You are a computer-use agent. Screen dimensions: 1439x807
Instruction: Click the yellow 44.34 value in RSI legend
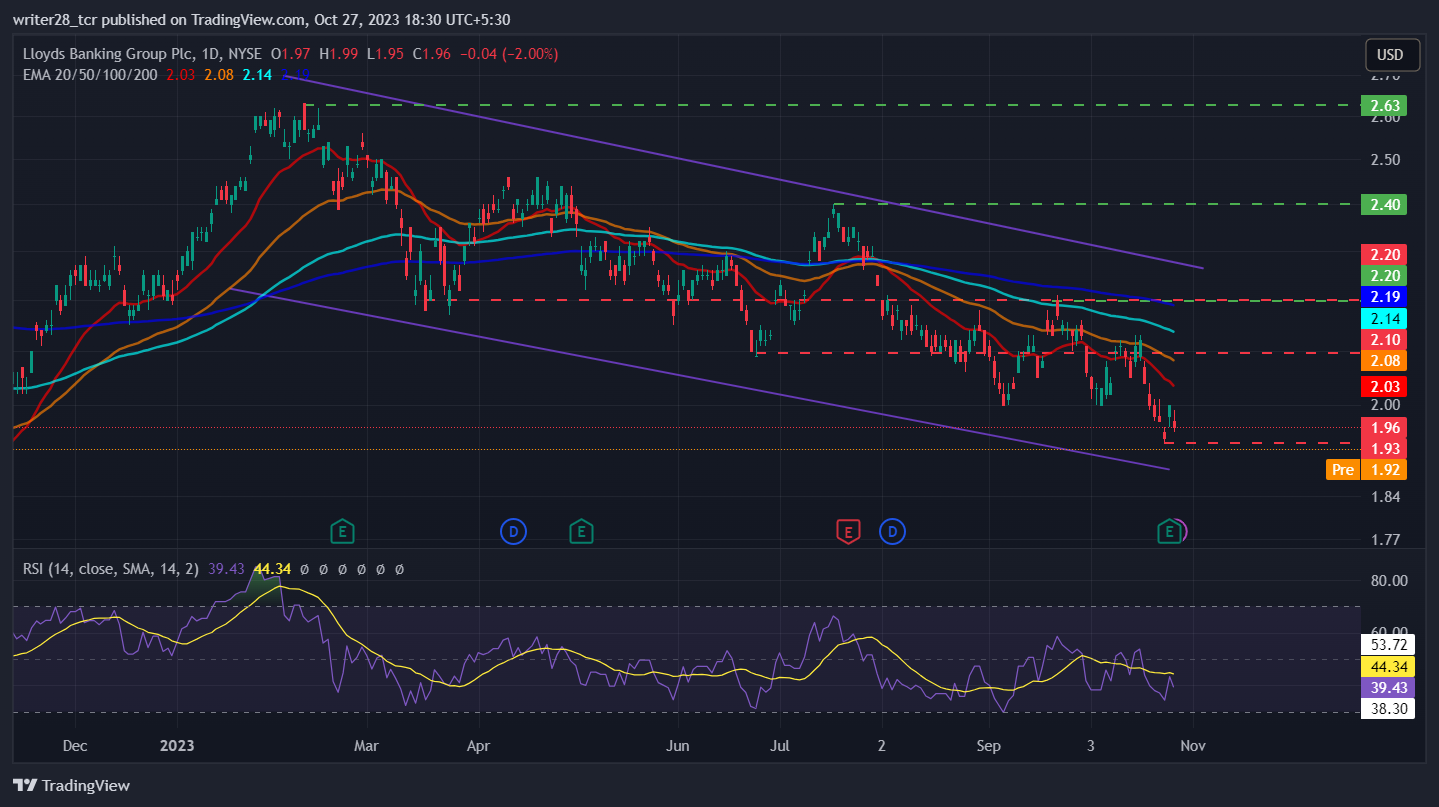click(270, 569)
